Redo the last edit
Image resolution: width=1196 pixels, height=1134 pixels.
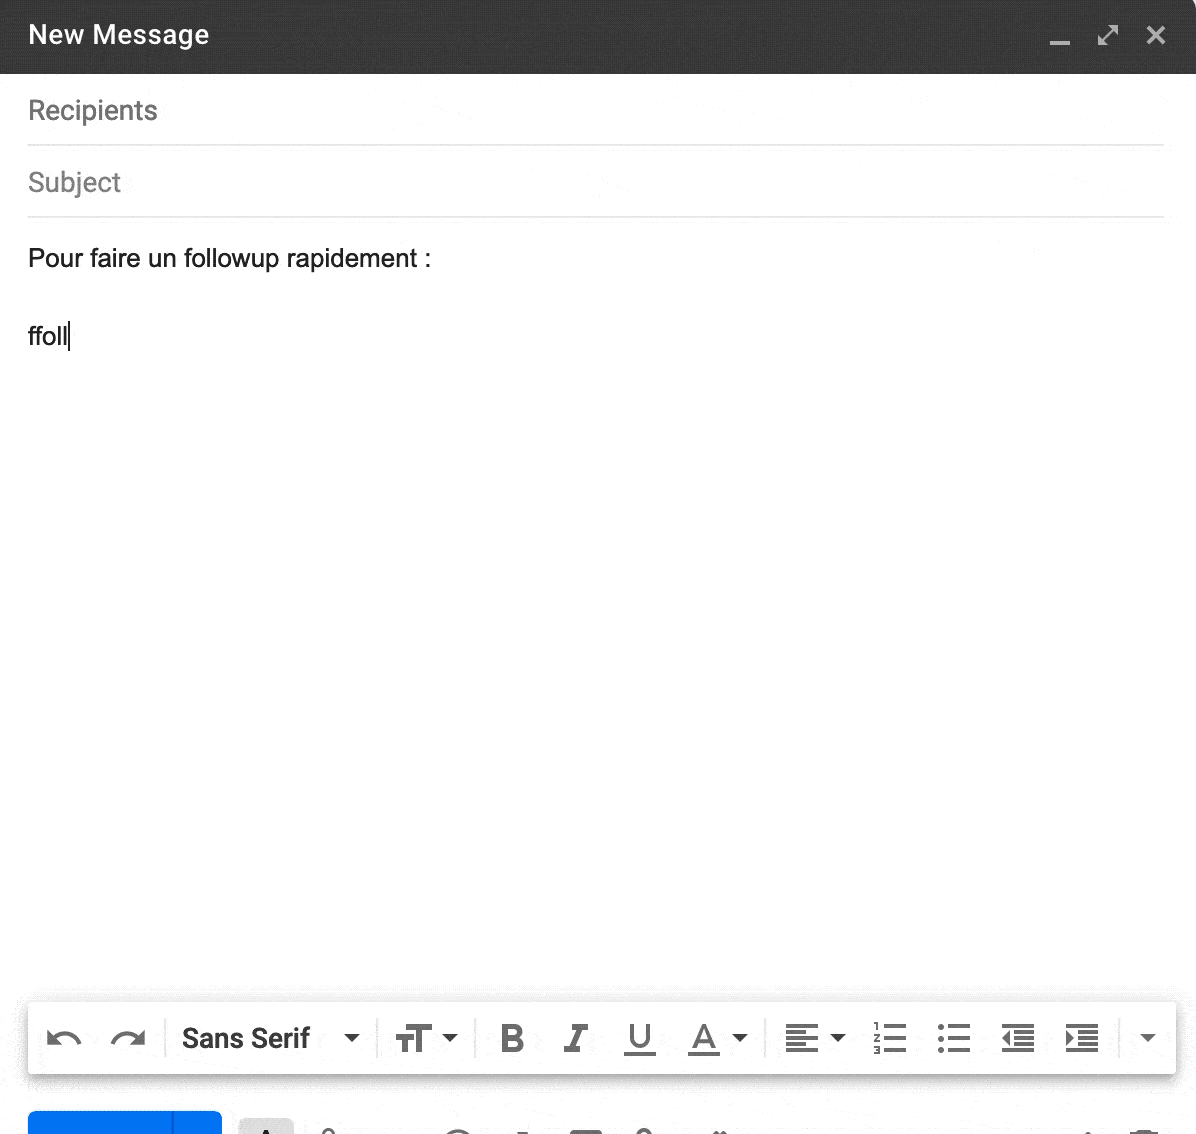128,1038
